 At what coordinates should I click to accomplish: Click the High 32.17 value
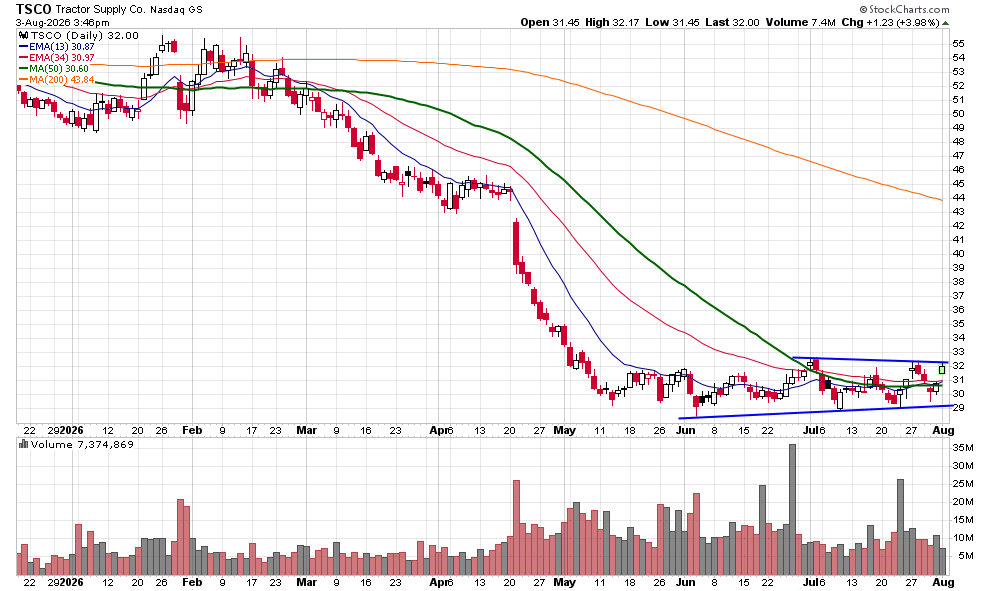click(612, 22)
